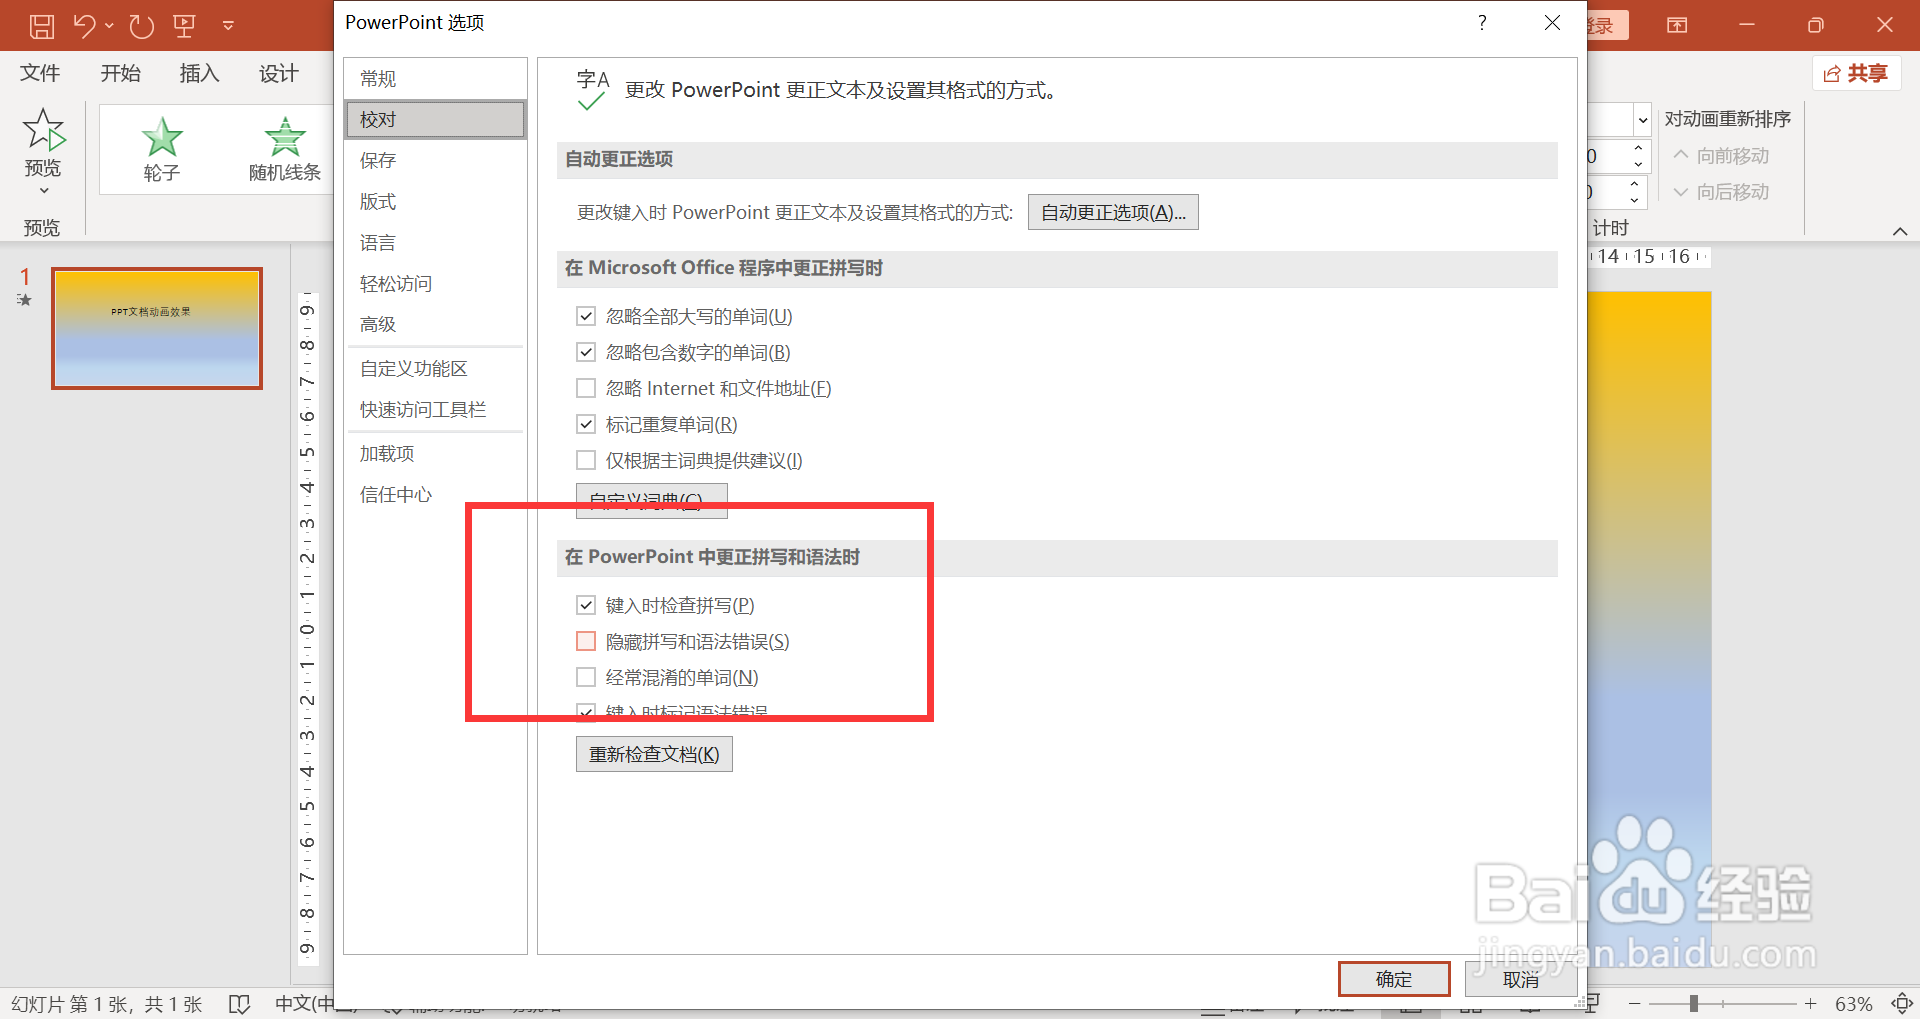Viewport: 1920px width, 1019px height.
Task: Expand the 预览 button dropdown arrow
Action: pyautogui.click(x=43, y=190)
